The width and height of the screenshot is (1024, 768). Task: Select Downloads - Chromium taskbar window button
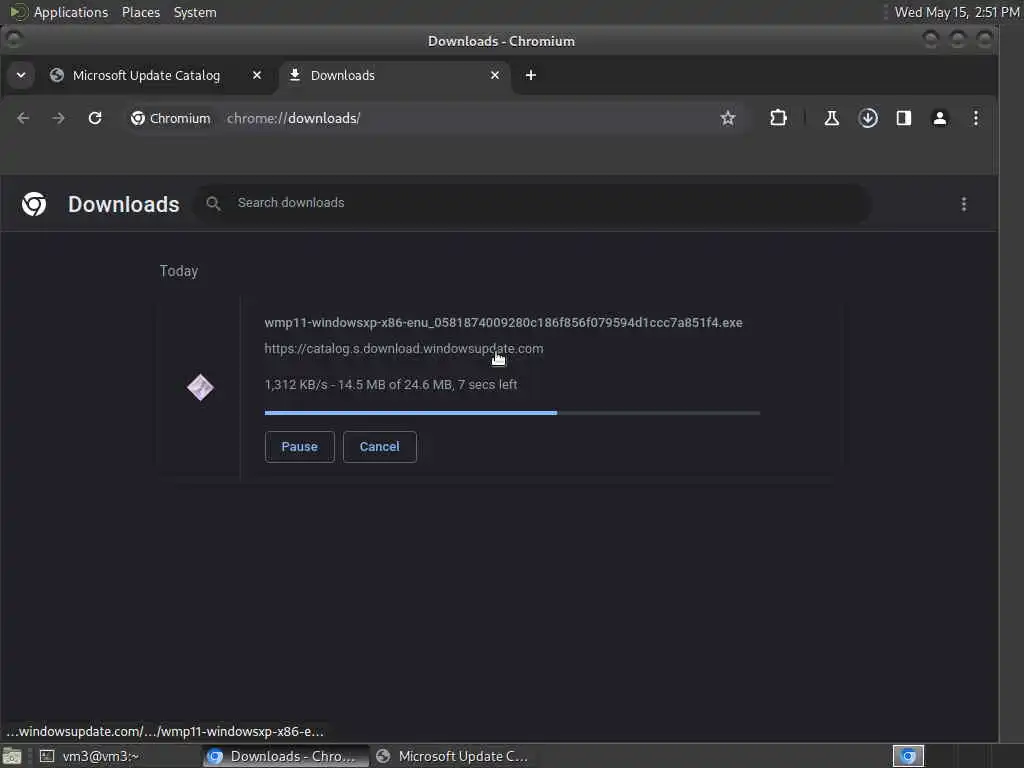[x=285, y=756]
